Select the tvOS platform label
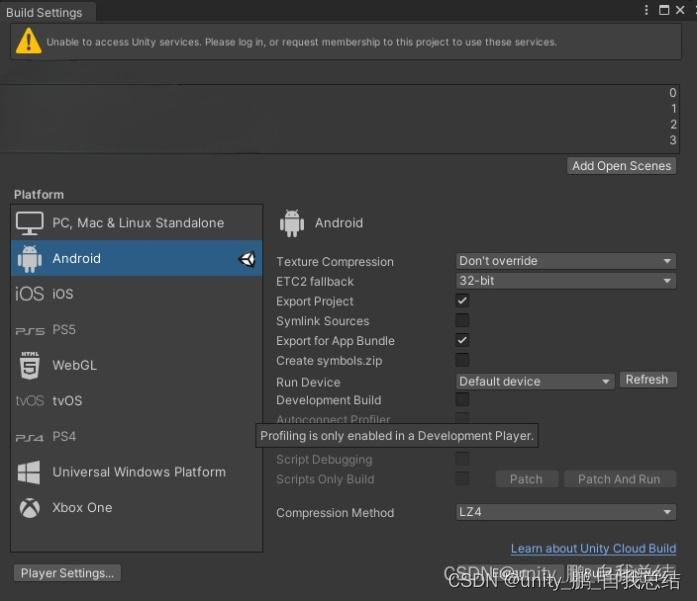This screenshot has width=697, height=601. 67,401
